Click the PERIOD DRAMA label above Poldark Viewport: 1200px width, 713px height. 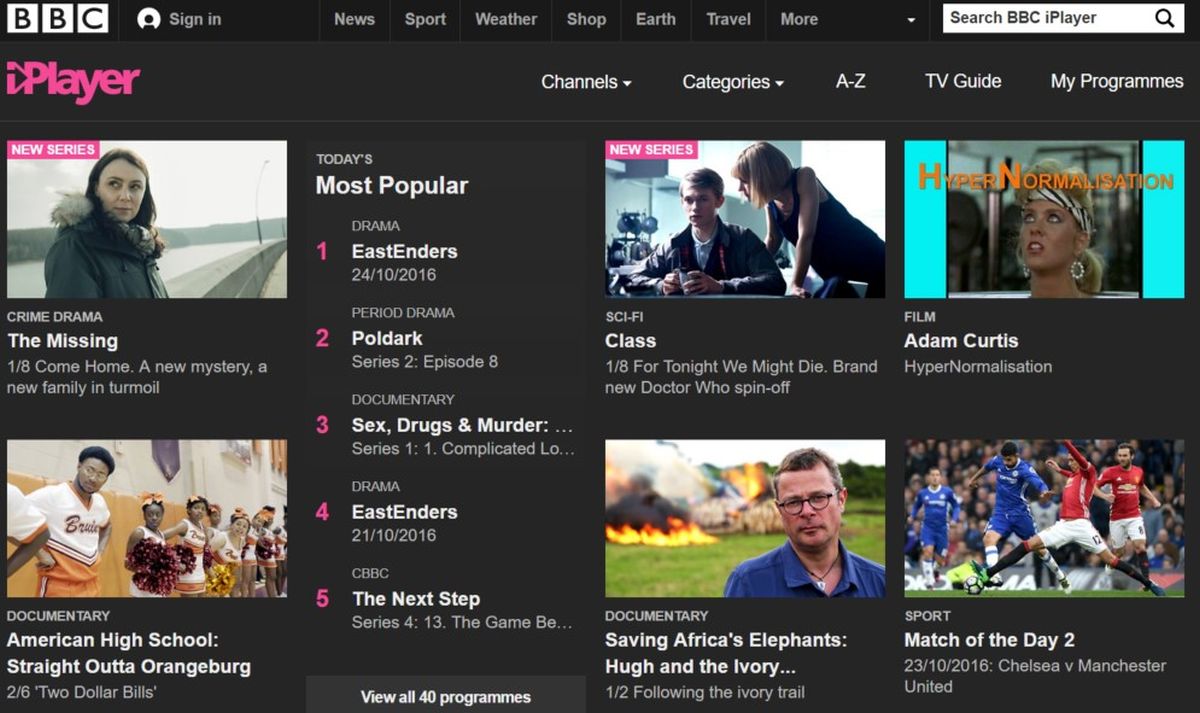403,313
